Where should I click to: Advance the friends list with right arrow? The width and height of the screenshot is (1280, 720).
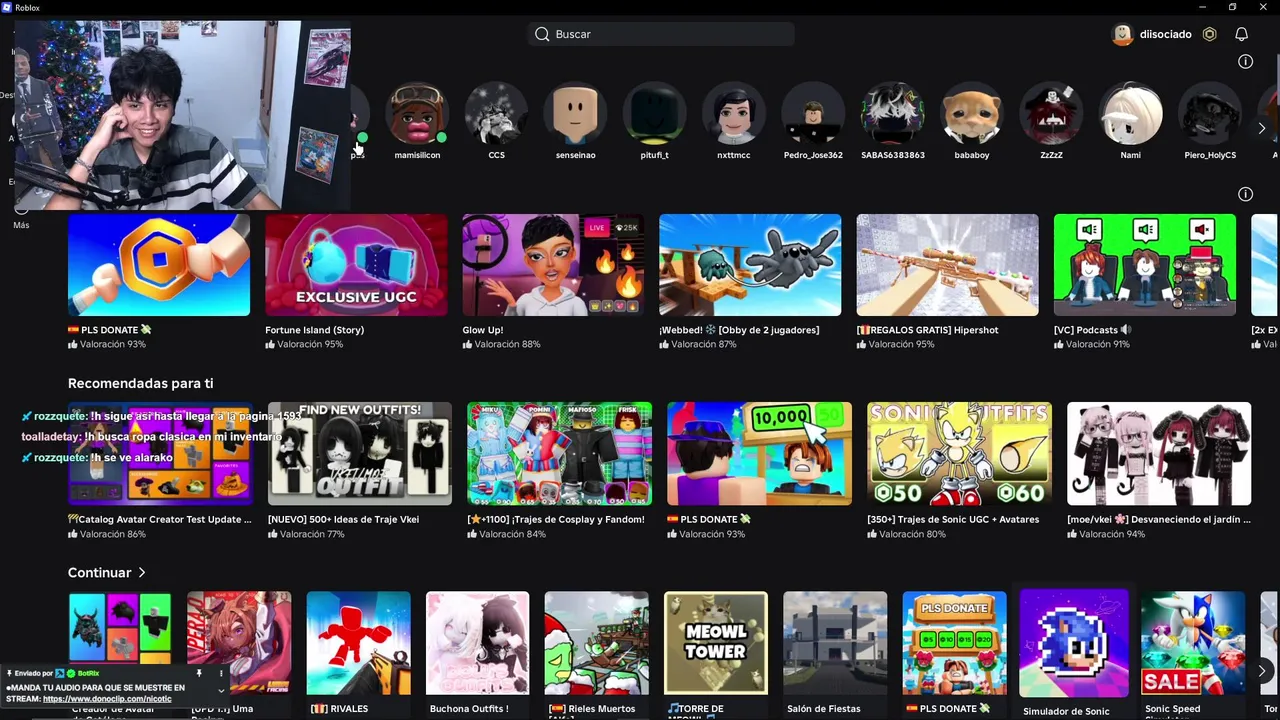(1261, 128)
